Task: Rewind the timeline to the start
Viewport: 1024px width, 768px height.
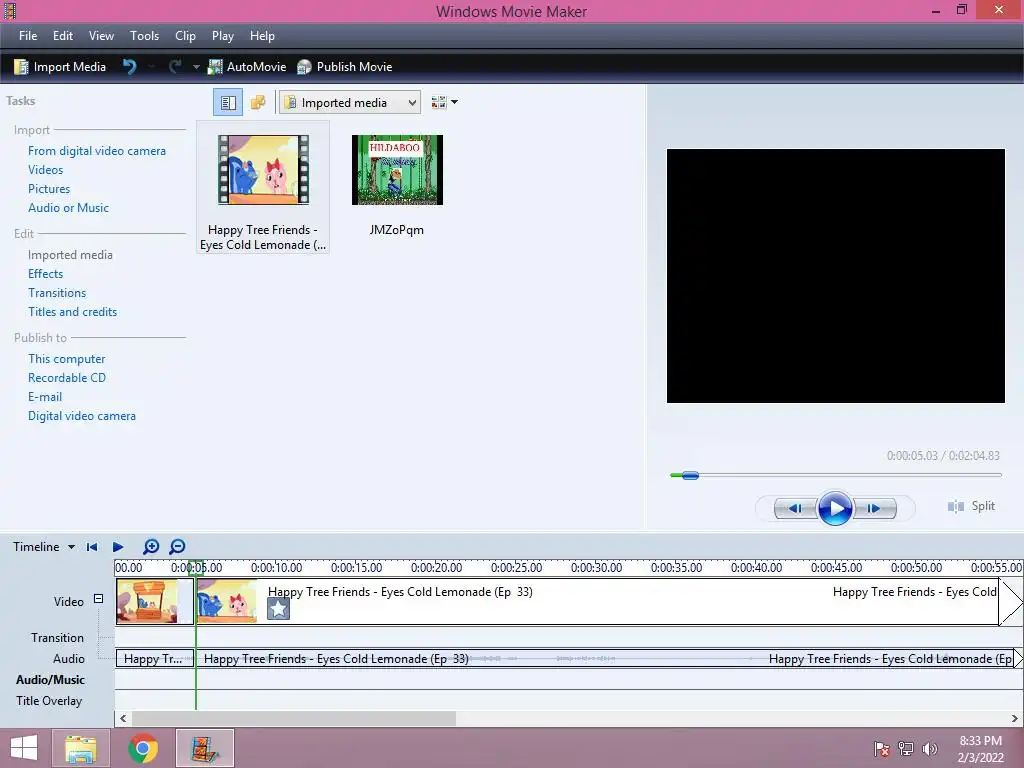Action: pyautogui.click(x=92, y=547)
